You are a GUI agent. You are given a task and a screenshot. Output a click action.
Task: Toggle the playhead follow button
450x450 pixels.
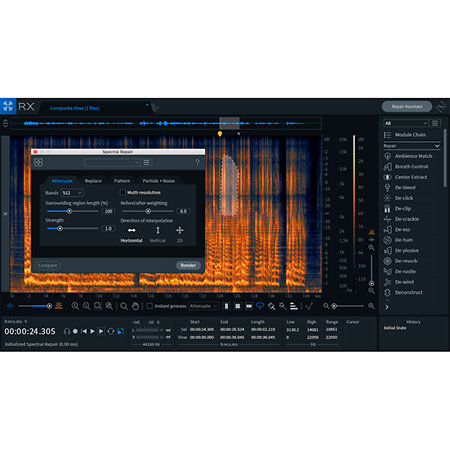[x=121, y=331]
